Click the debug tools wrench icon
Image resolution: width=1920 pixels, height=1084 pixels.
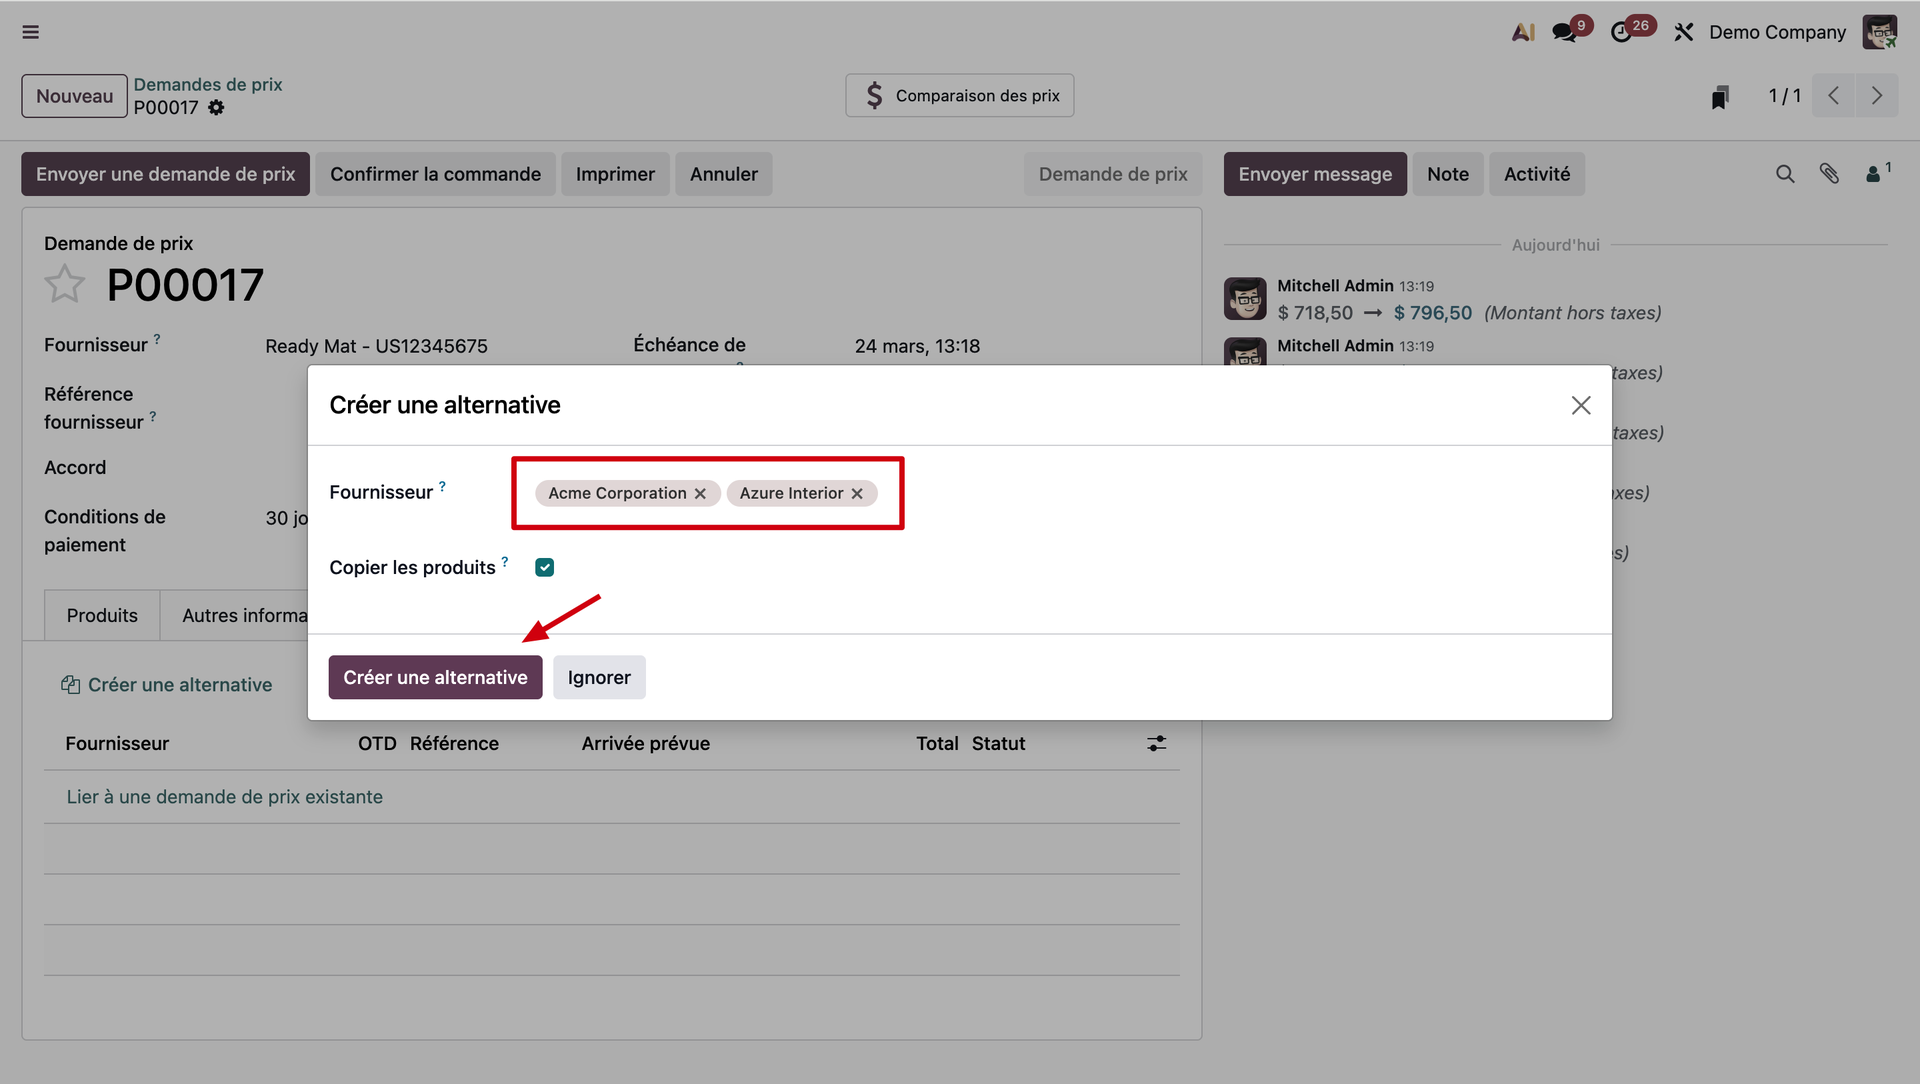[1684, 32]
